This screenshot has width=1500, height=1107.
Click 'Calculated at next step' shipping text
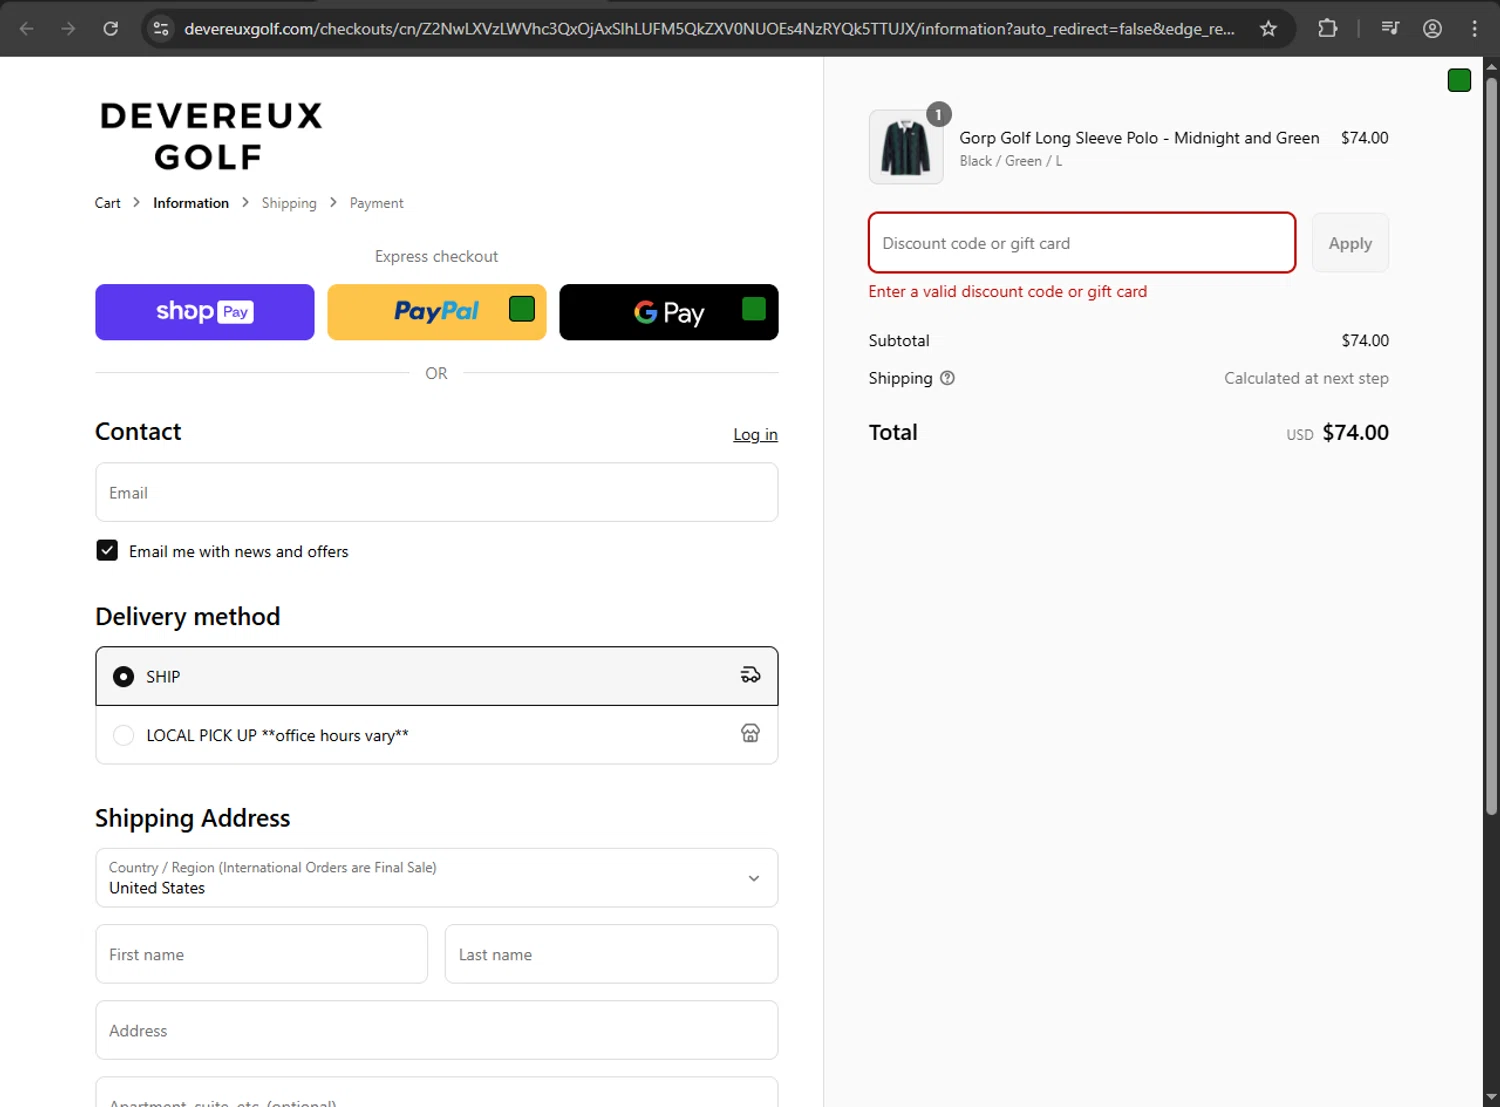(1306, 378)
